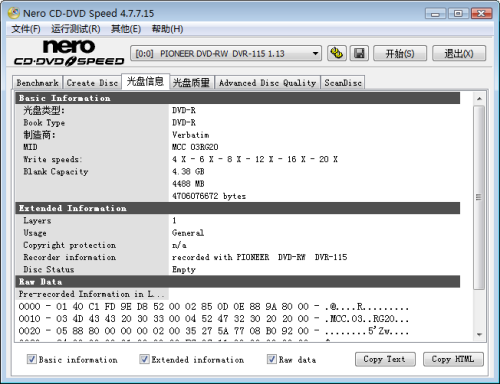Click the Raw Data section header

[x=237, y=282]
